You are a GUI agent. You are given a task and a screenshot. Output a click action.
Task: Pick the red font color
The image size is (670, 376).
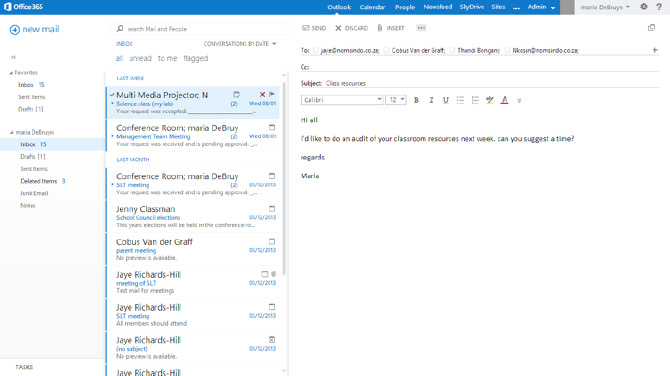pyautogui.click(x=505, y=100)
